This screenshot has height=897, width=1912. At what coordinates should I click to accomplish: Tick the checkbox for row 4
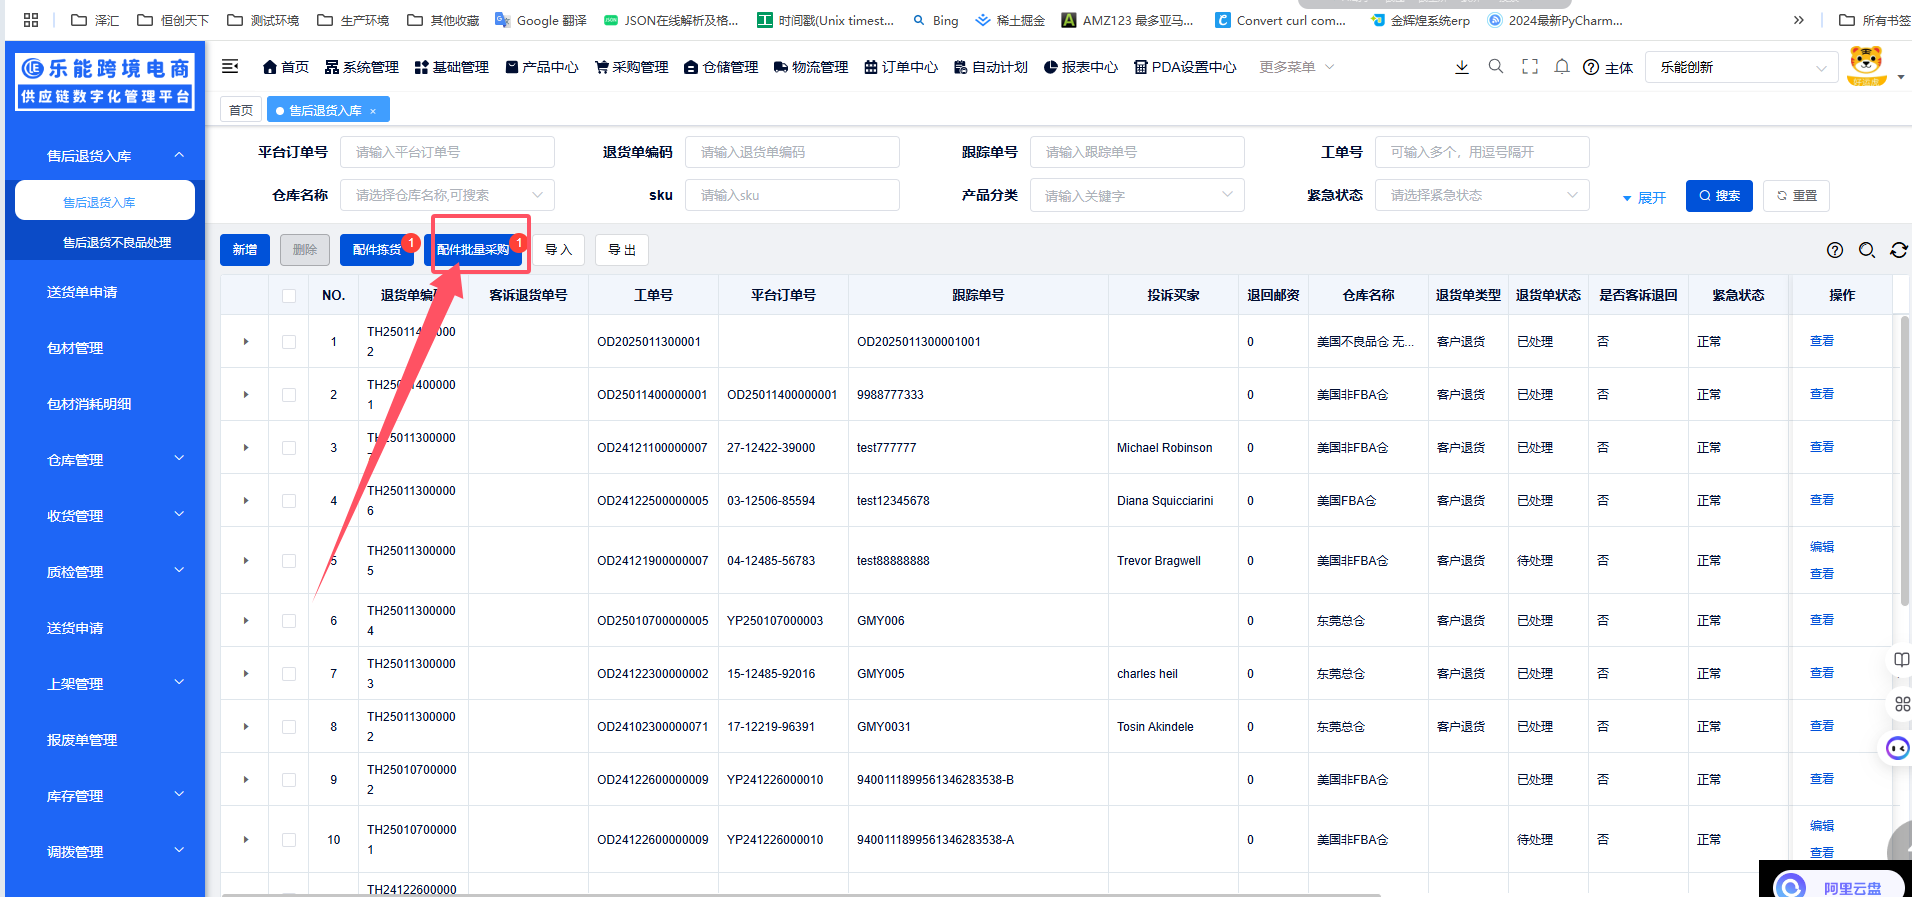(x=289, y=501)
